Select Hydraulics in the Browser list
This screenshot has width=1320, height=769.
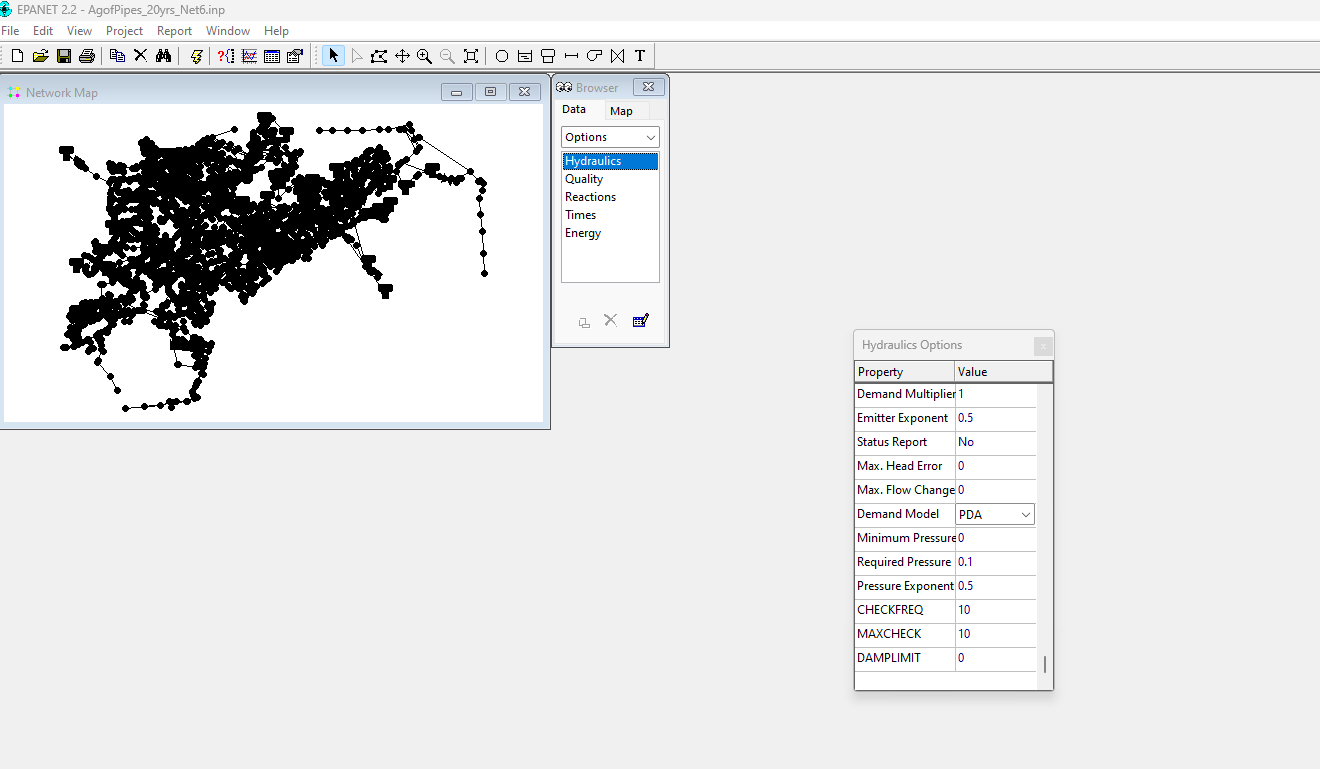(610, 161)
